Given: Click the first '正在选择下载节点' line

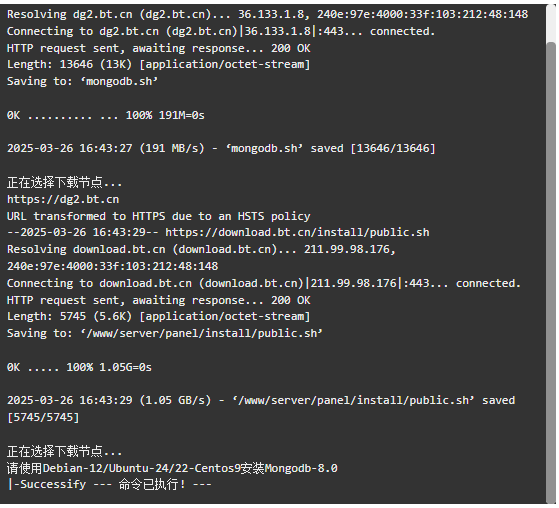Looking at the screenshot, I should click(65, 183).
